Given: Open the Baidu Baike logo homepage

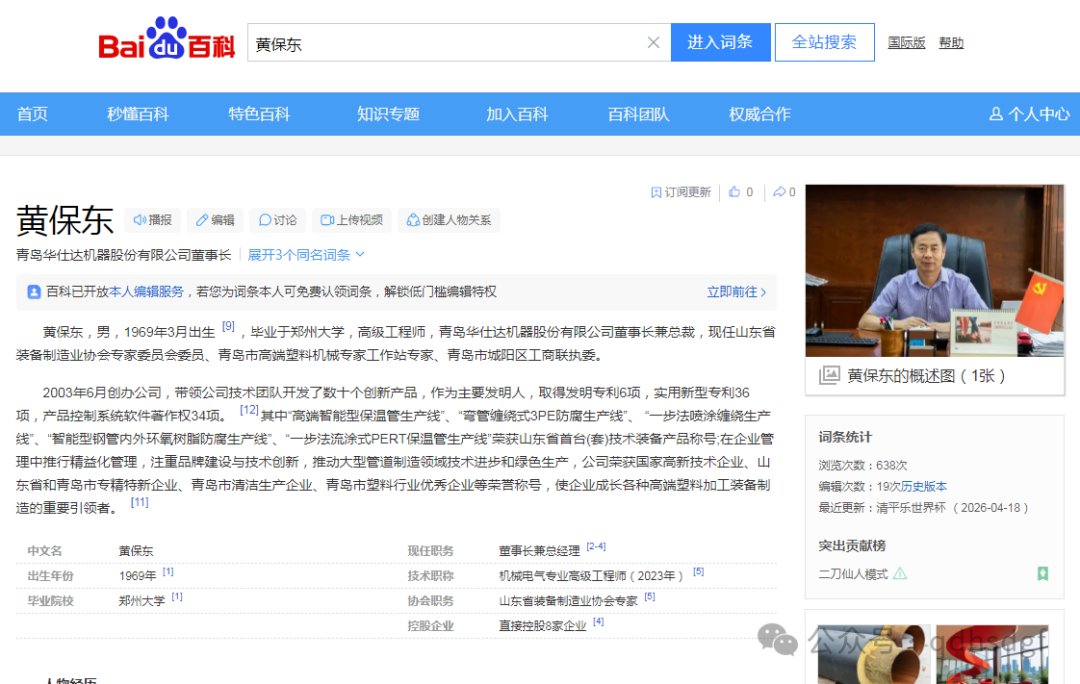Looking at the screenshot, I should pos(166,39).
